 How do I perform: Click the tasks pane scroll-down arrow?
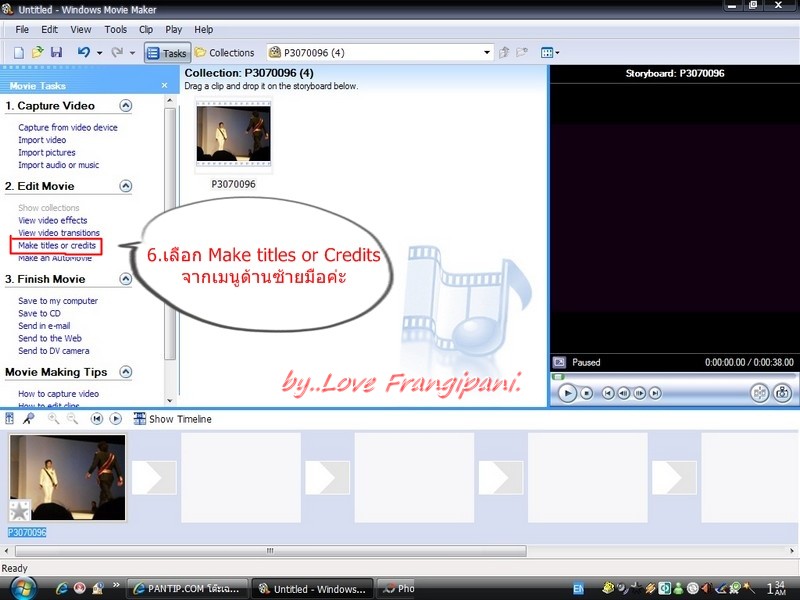[x=170, y=401]
